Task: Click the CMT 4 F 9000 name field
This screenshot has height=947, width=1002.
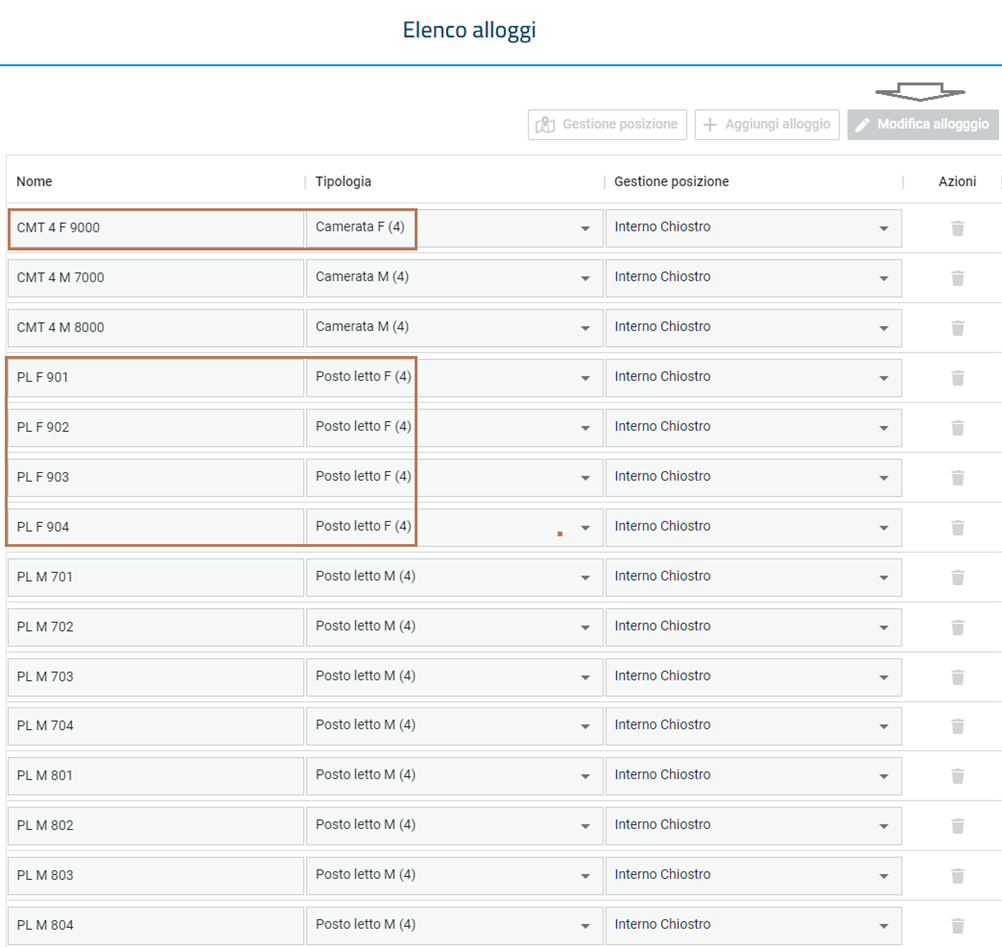Action: (156, 228)
